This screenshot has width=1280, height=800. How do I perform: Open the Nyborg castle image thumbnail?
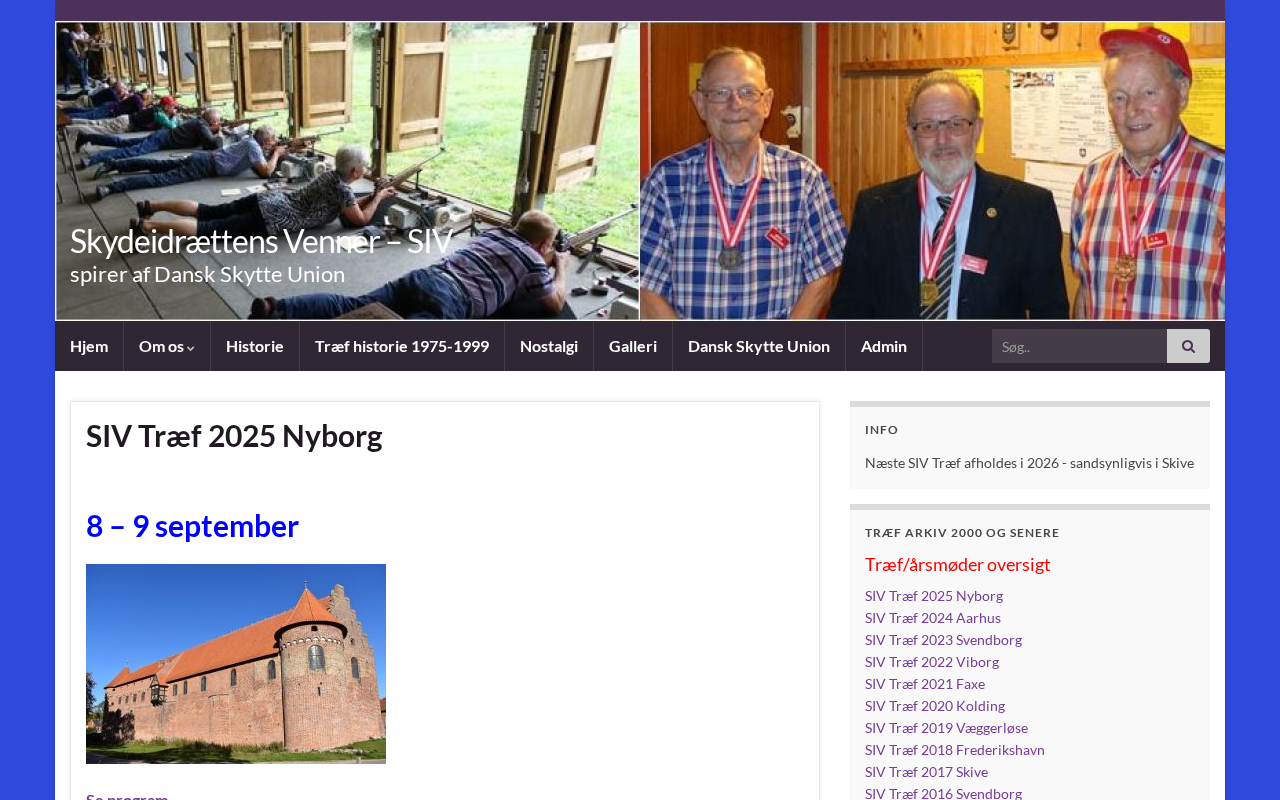coord(236,664)
